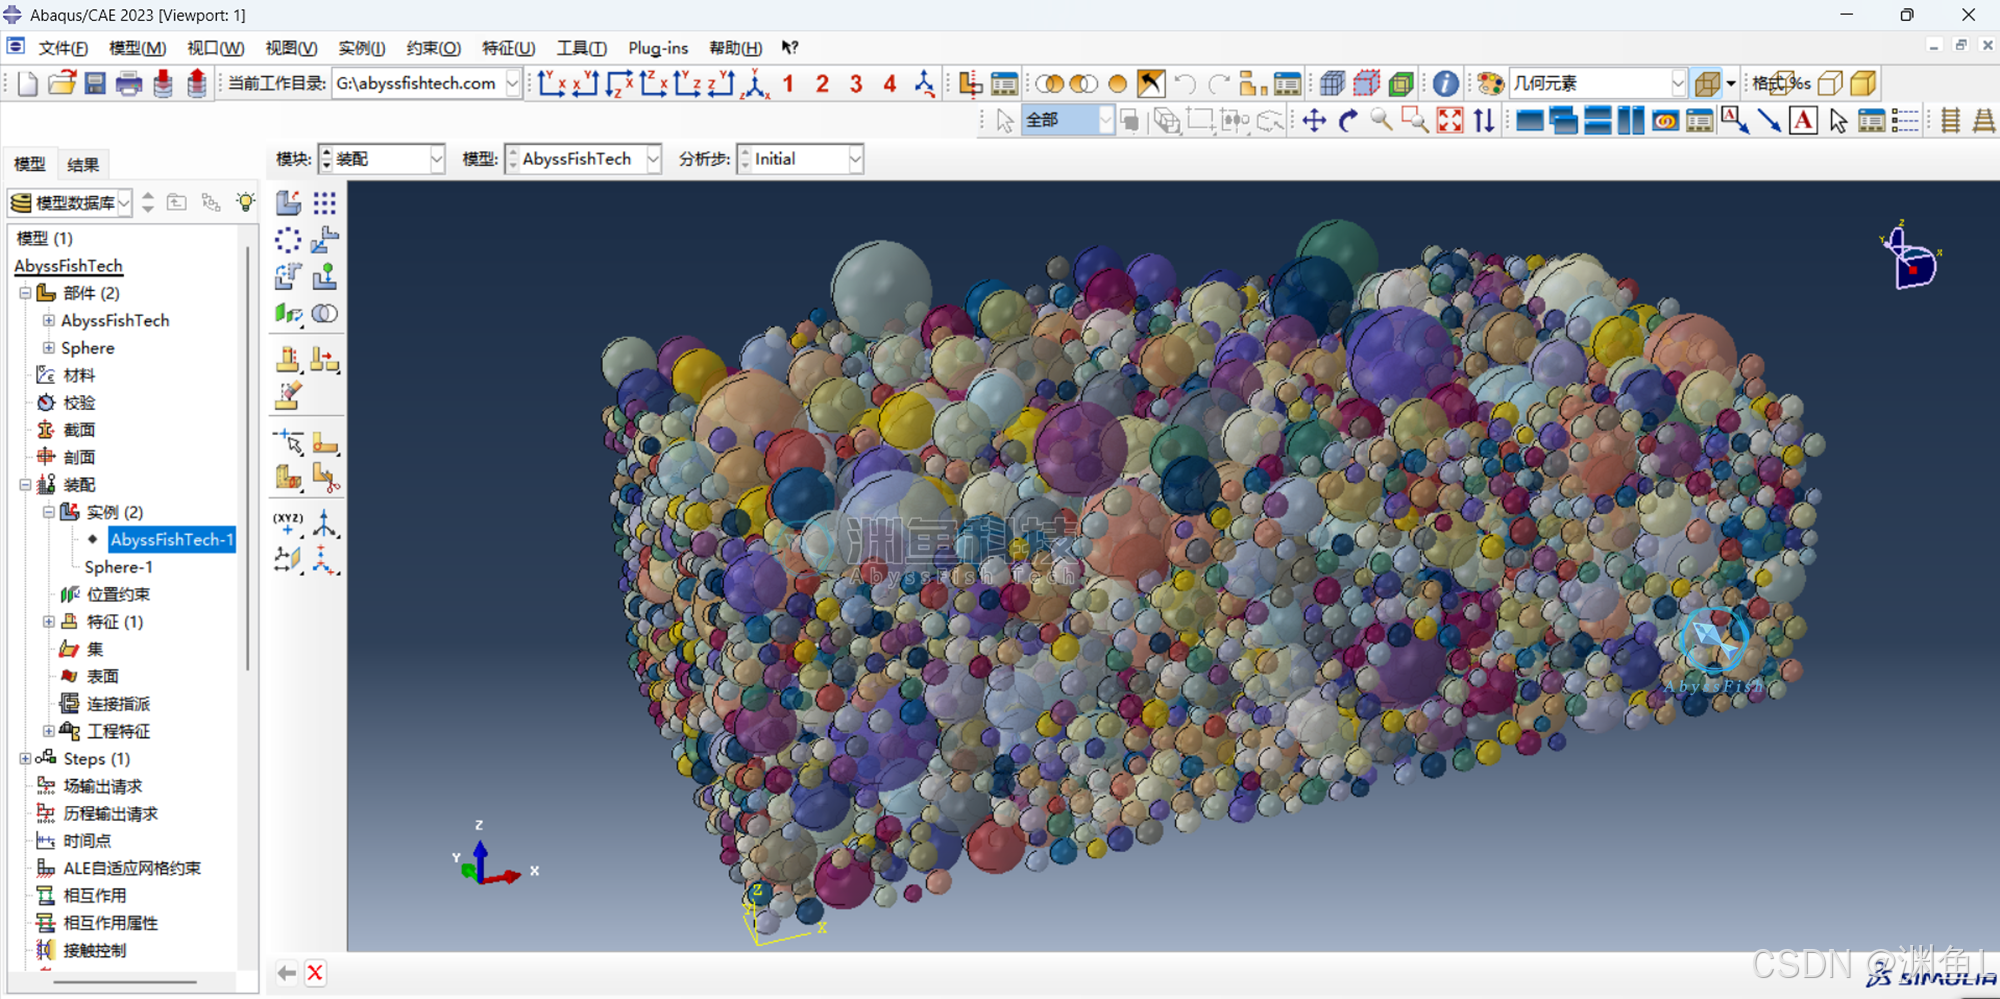This screenshot has width=2000, height=999.
Task: Select the AbyssFishTech-1 instance
Action: click(x=172, y=540)
